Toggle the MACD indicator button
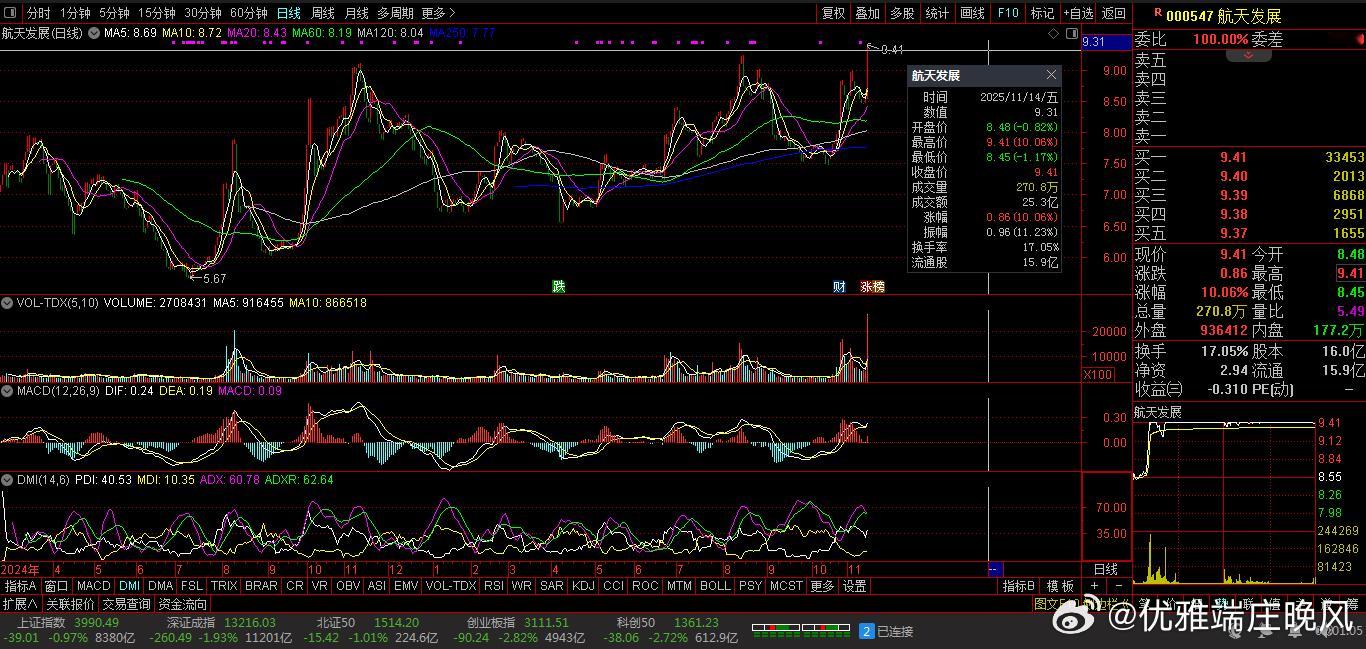Image resolution: width=1366 pixels, height=649 pixels. pyautogui.click(x=93, y=586)
